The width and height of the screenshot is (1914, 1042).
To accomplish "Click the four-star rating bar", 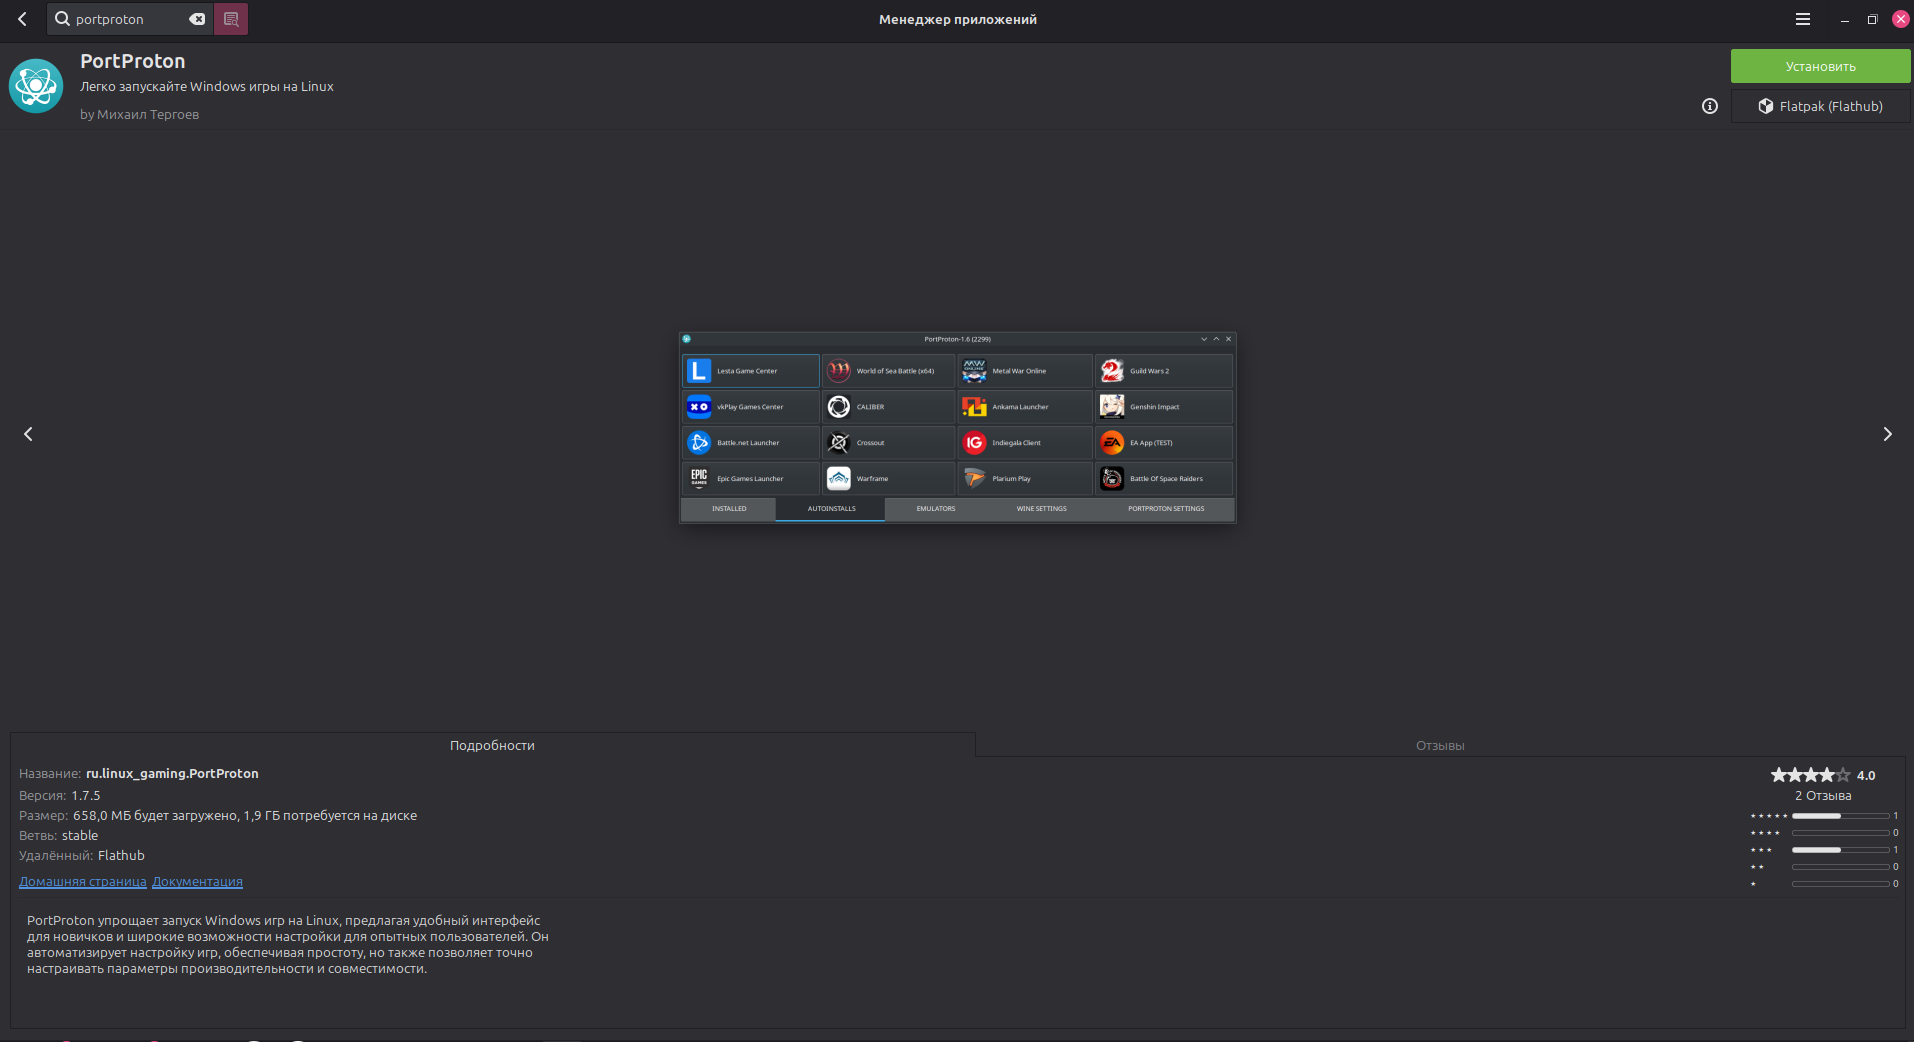I will [1840, 833].
